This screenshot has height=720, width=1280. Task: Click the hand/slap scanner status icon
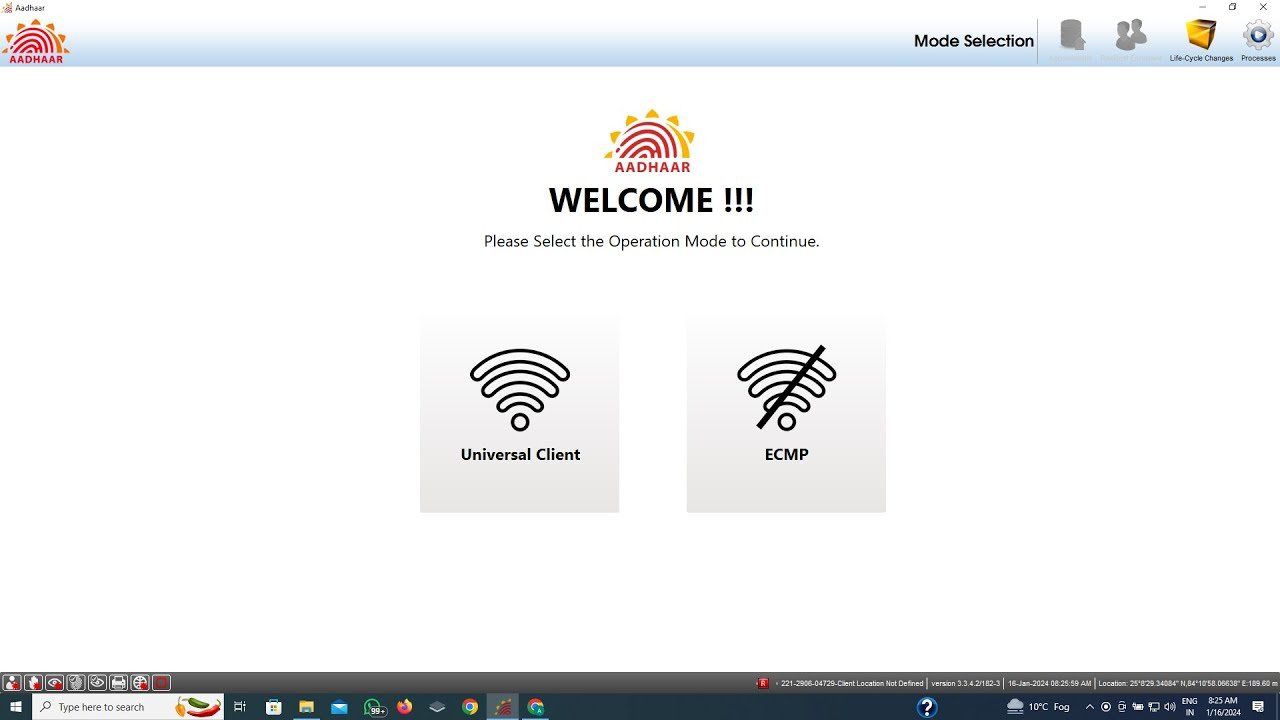click(33, 683)
